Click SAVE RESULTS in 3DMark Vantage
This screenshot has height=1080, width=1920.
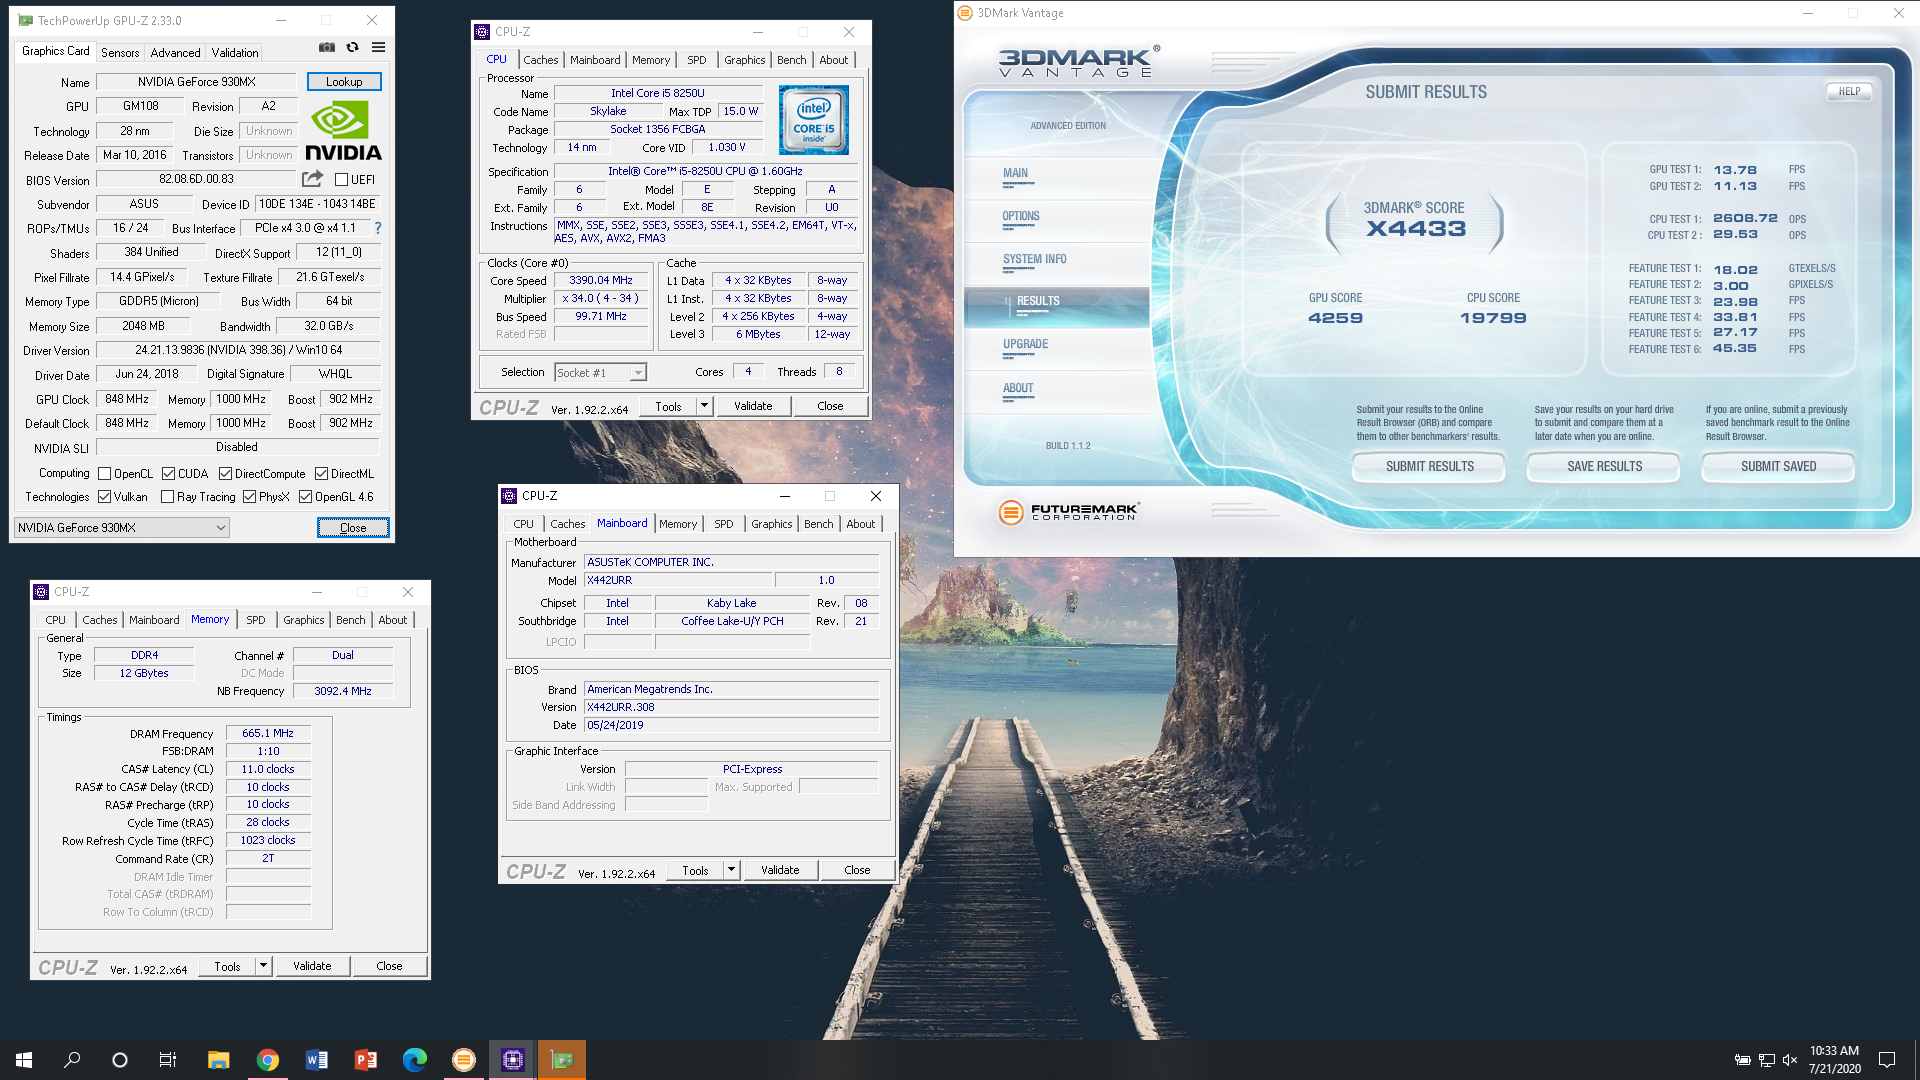pyautogui.click(x=1604, y=467)
